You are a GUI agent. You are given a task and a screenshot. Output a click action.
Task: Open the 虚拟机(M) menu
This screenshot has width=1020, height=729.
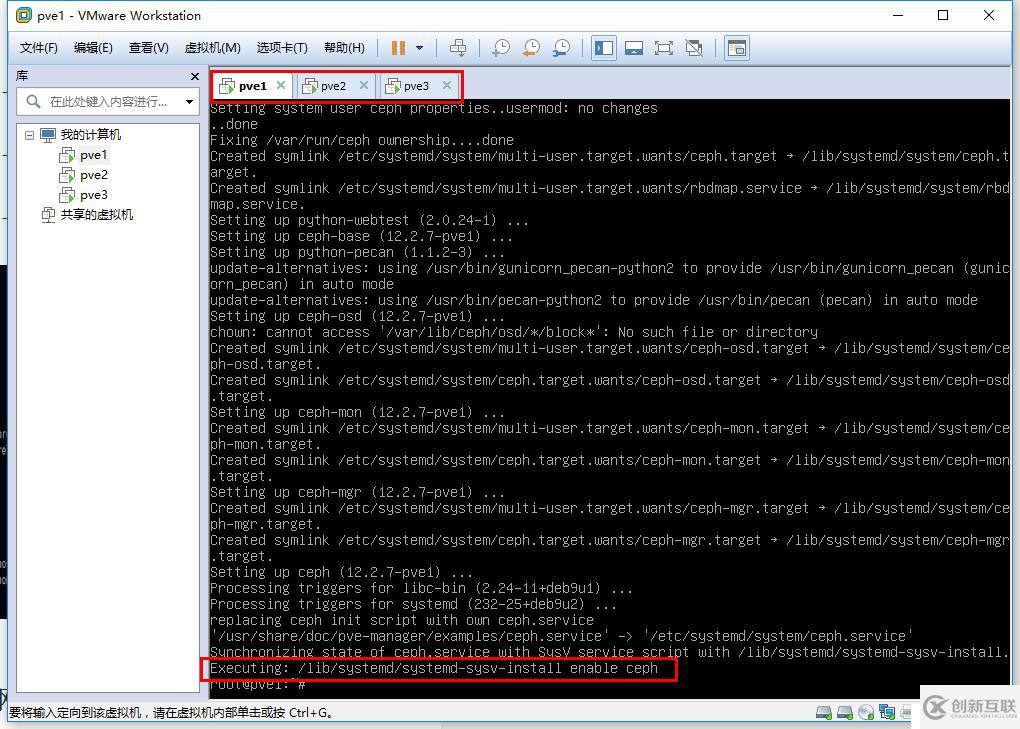213,47
